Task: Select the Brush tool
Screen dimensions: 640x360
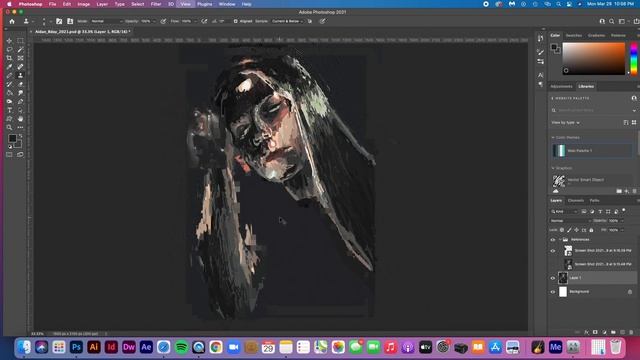Action: 9,76
